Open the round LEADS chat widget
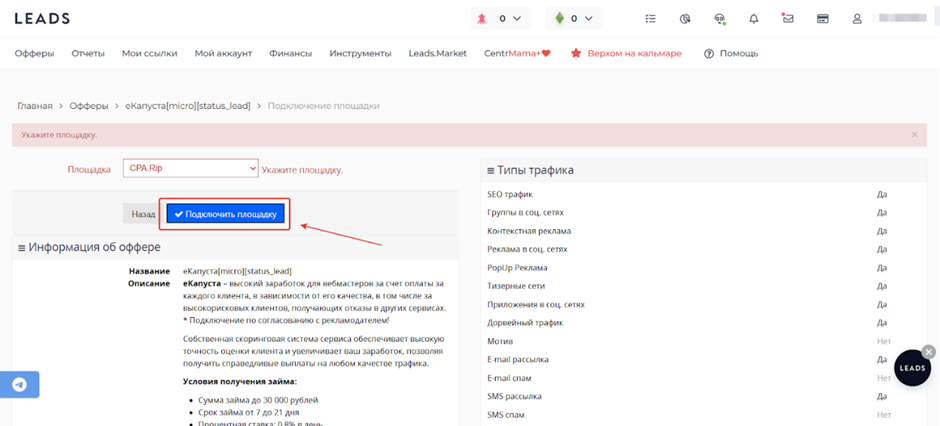The height and width of the screenshot is (426, 940). pyautogui.click(x=912, y=368)
